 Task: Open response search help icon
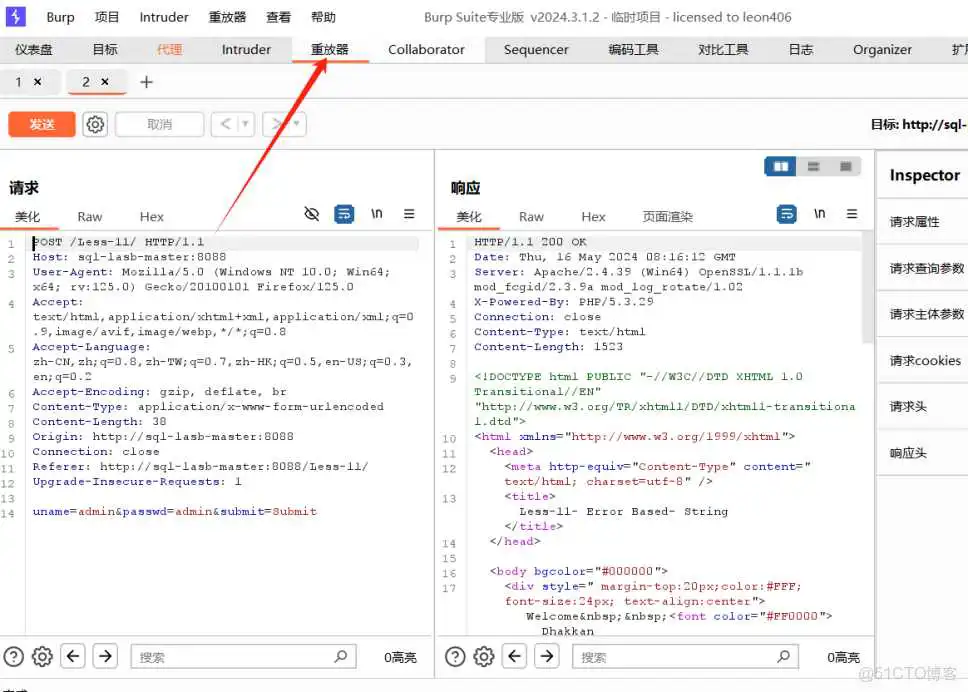455,656
